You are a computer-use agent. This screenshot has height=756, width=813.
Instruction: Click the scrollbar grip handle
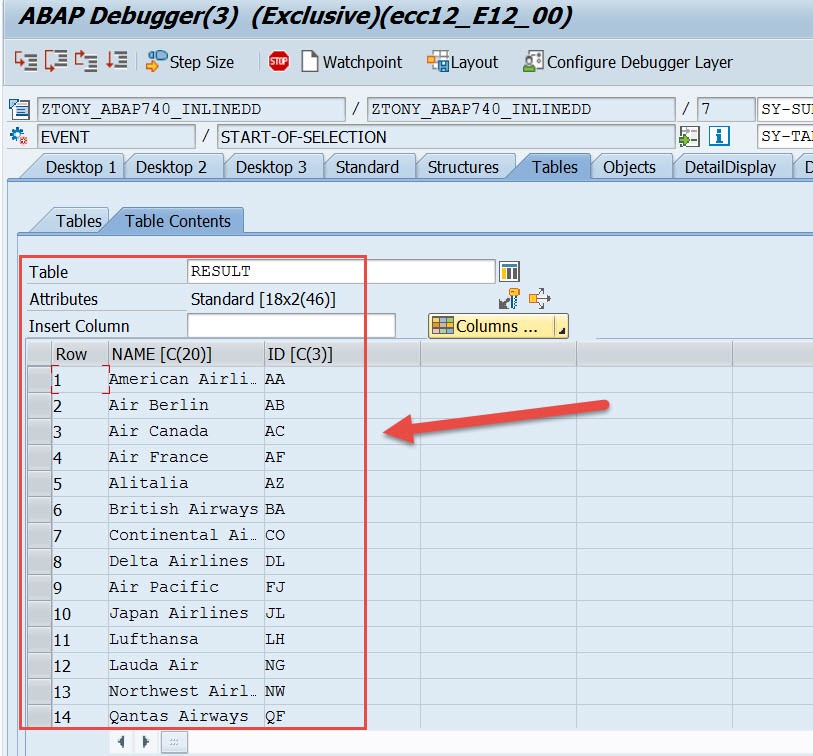pos(174,743)
